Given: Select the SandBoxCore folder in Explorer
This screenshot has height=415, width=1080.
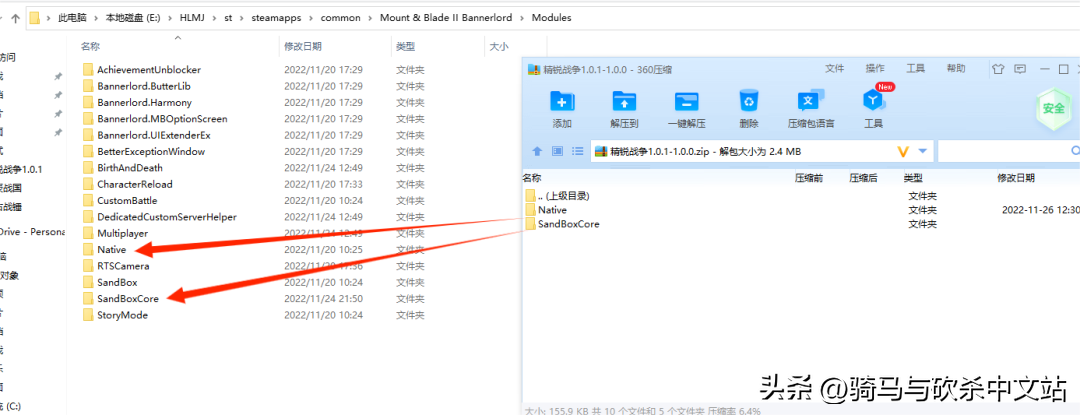Looking at the screenshot, I should 128,299.
